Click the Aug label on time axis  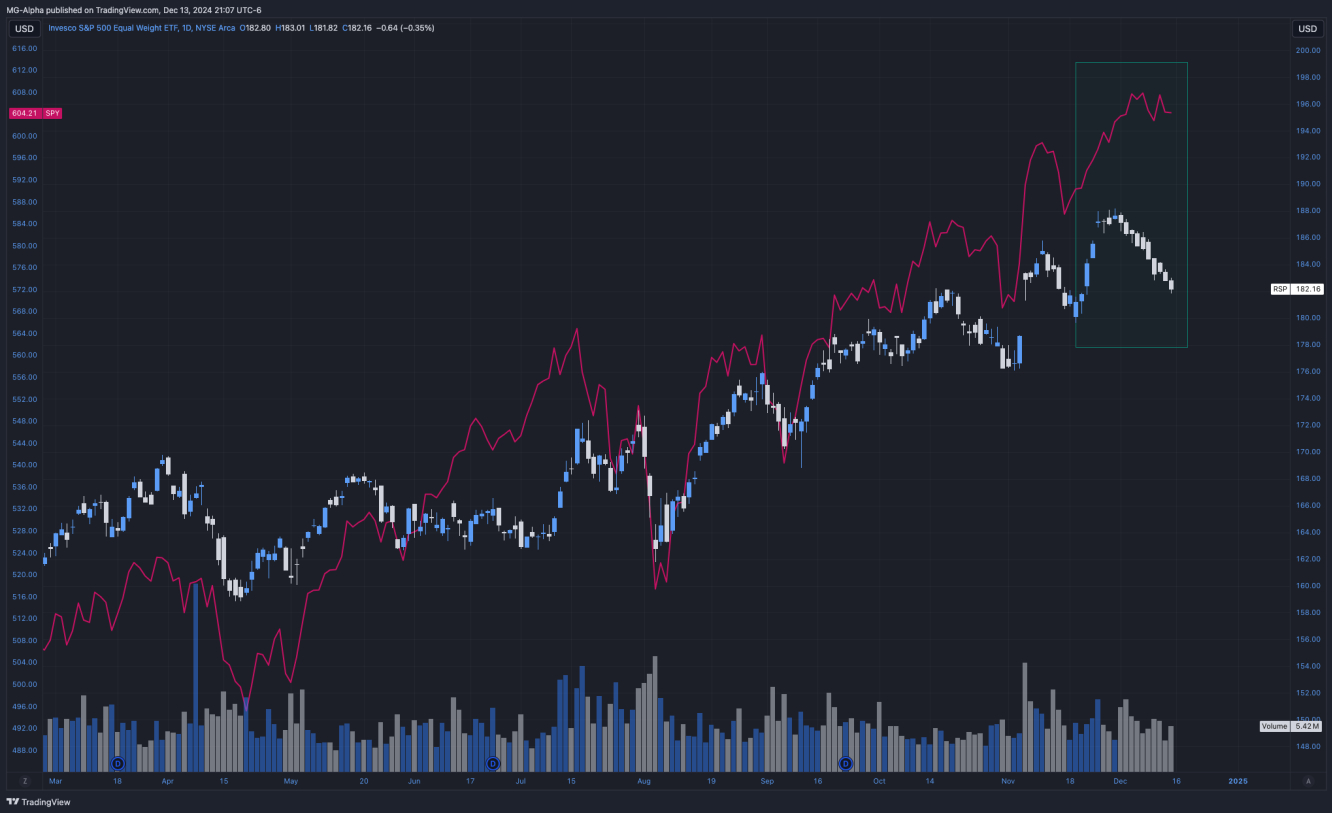click(x=644, y=780)
